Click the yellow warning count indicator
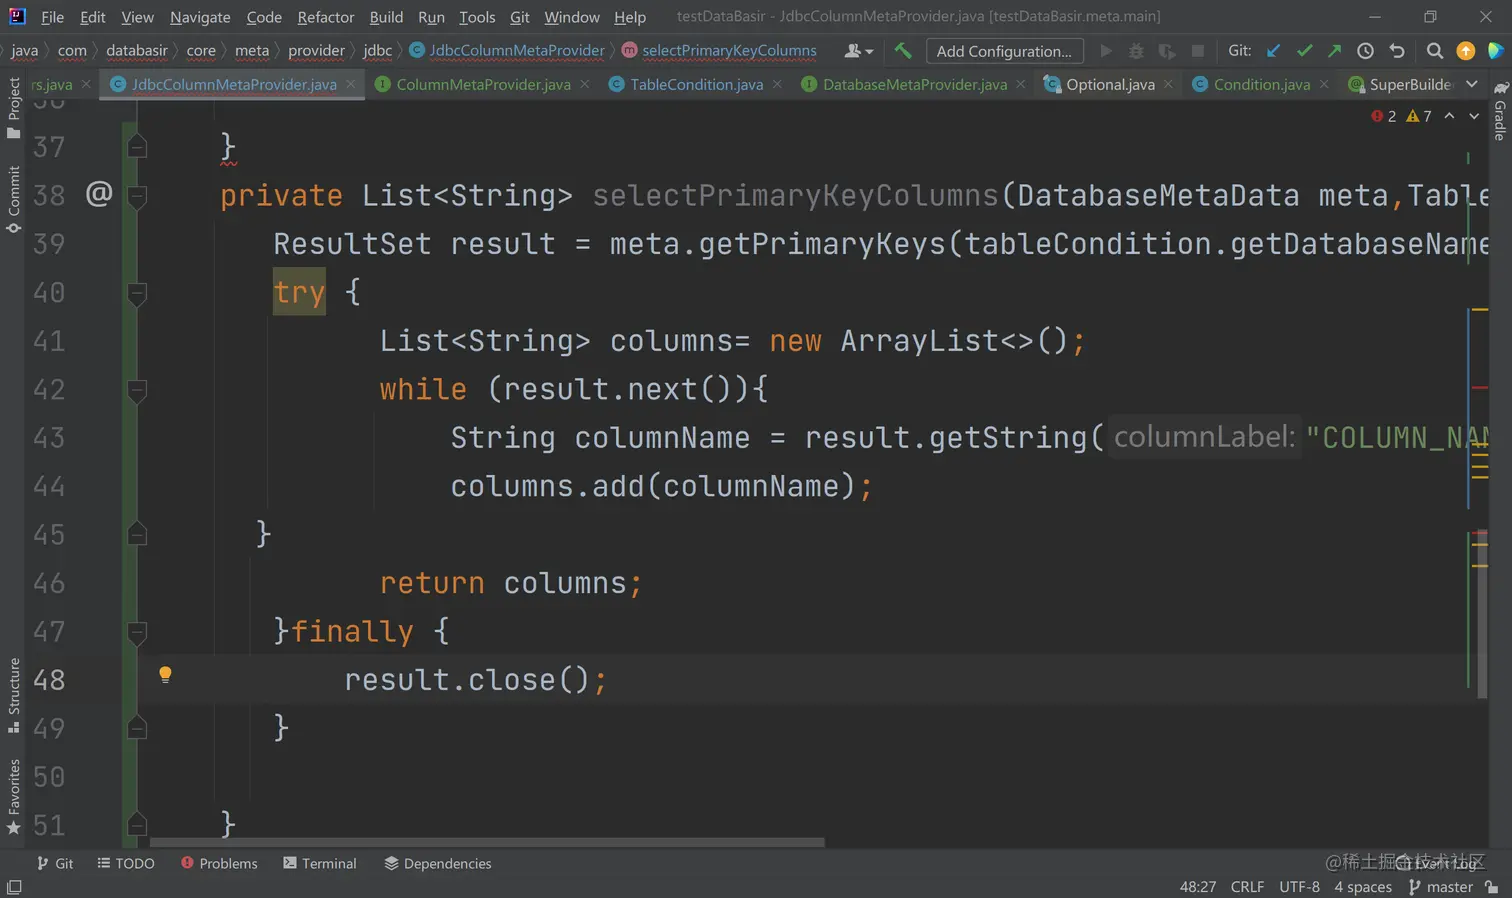Image resolution: width=1512 pixels, height=898 pixels. pyautogui.click(x=1419, y=116)
